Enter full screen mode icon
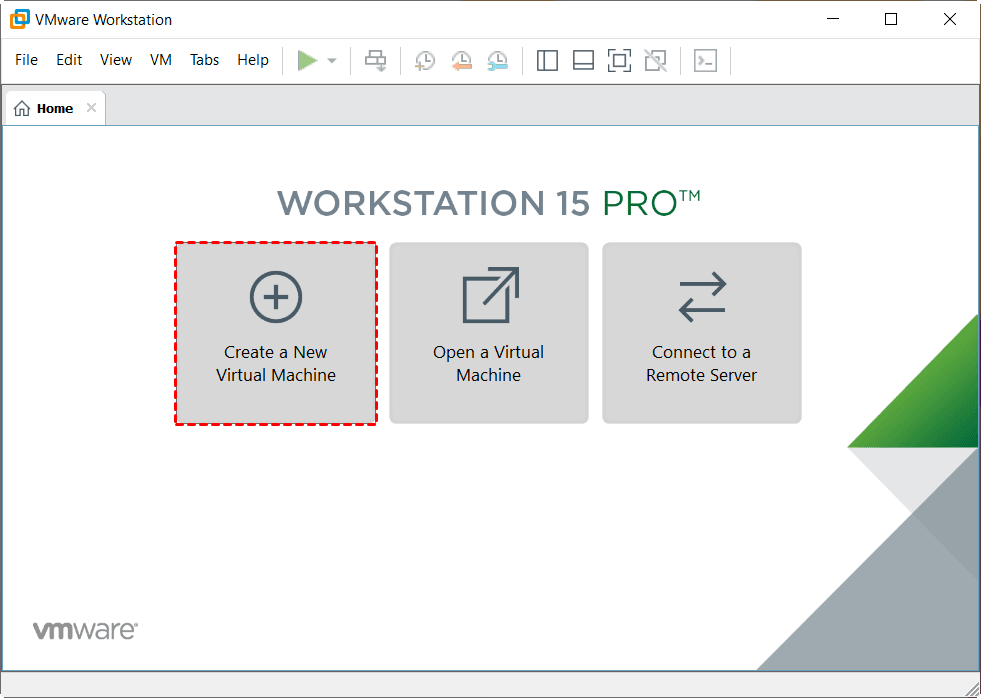Image resolution: width=981 pixels, height=698 pixels. point(619,61)
